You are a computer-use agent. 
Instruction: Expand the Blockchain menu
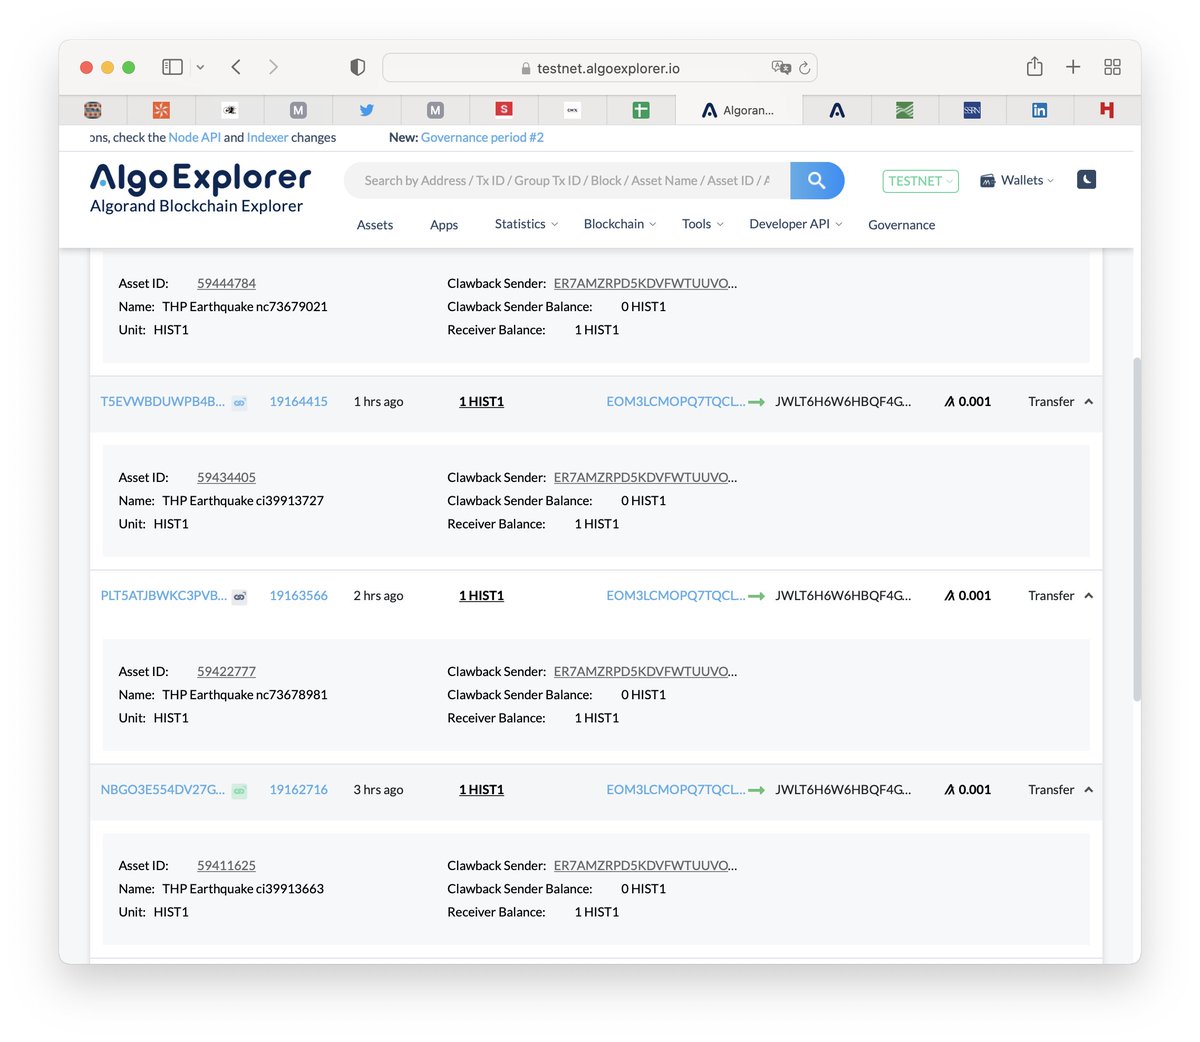[620, 224]
